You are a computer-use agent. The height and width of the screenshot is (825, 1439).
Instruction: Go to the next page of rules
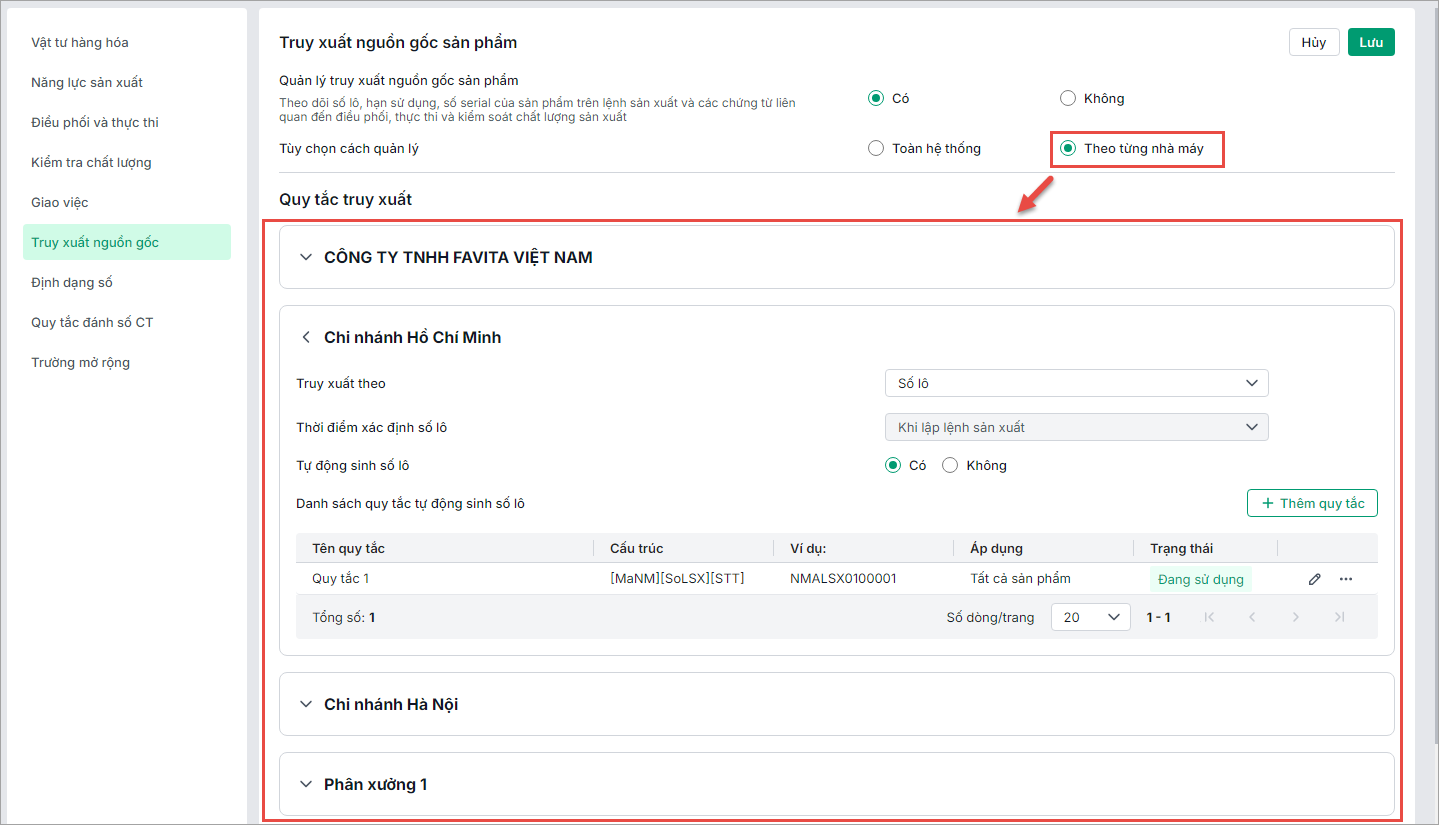[1296, 617]
